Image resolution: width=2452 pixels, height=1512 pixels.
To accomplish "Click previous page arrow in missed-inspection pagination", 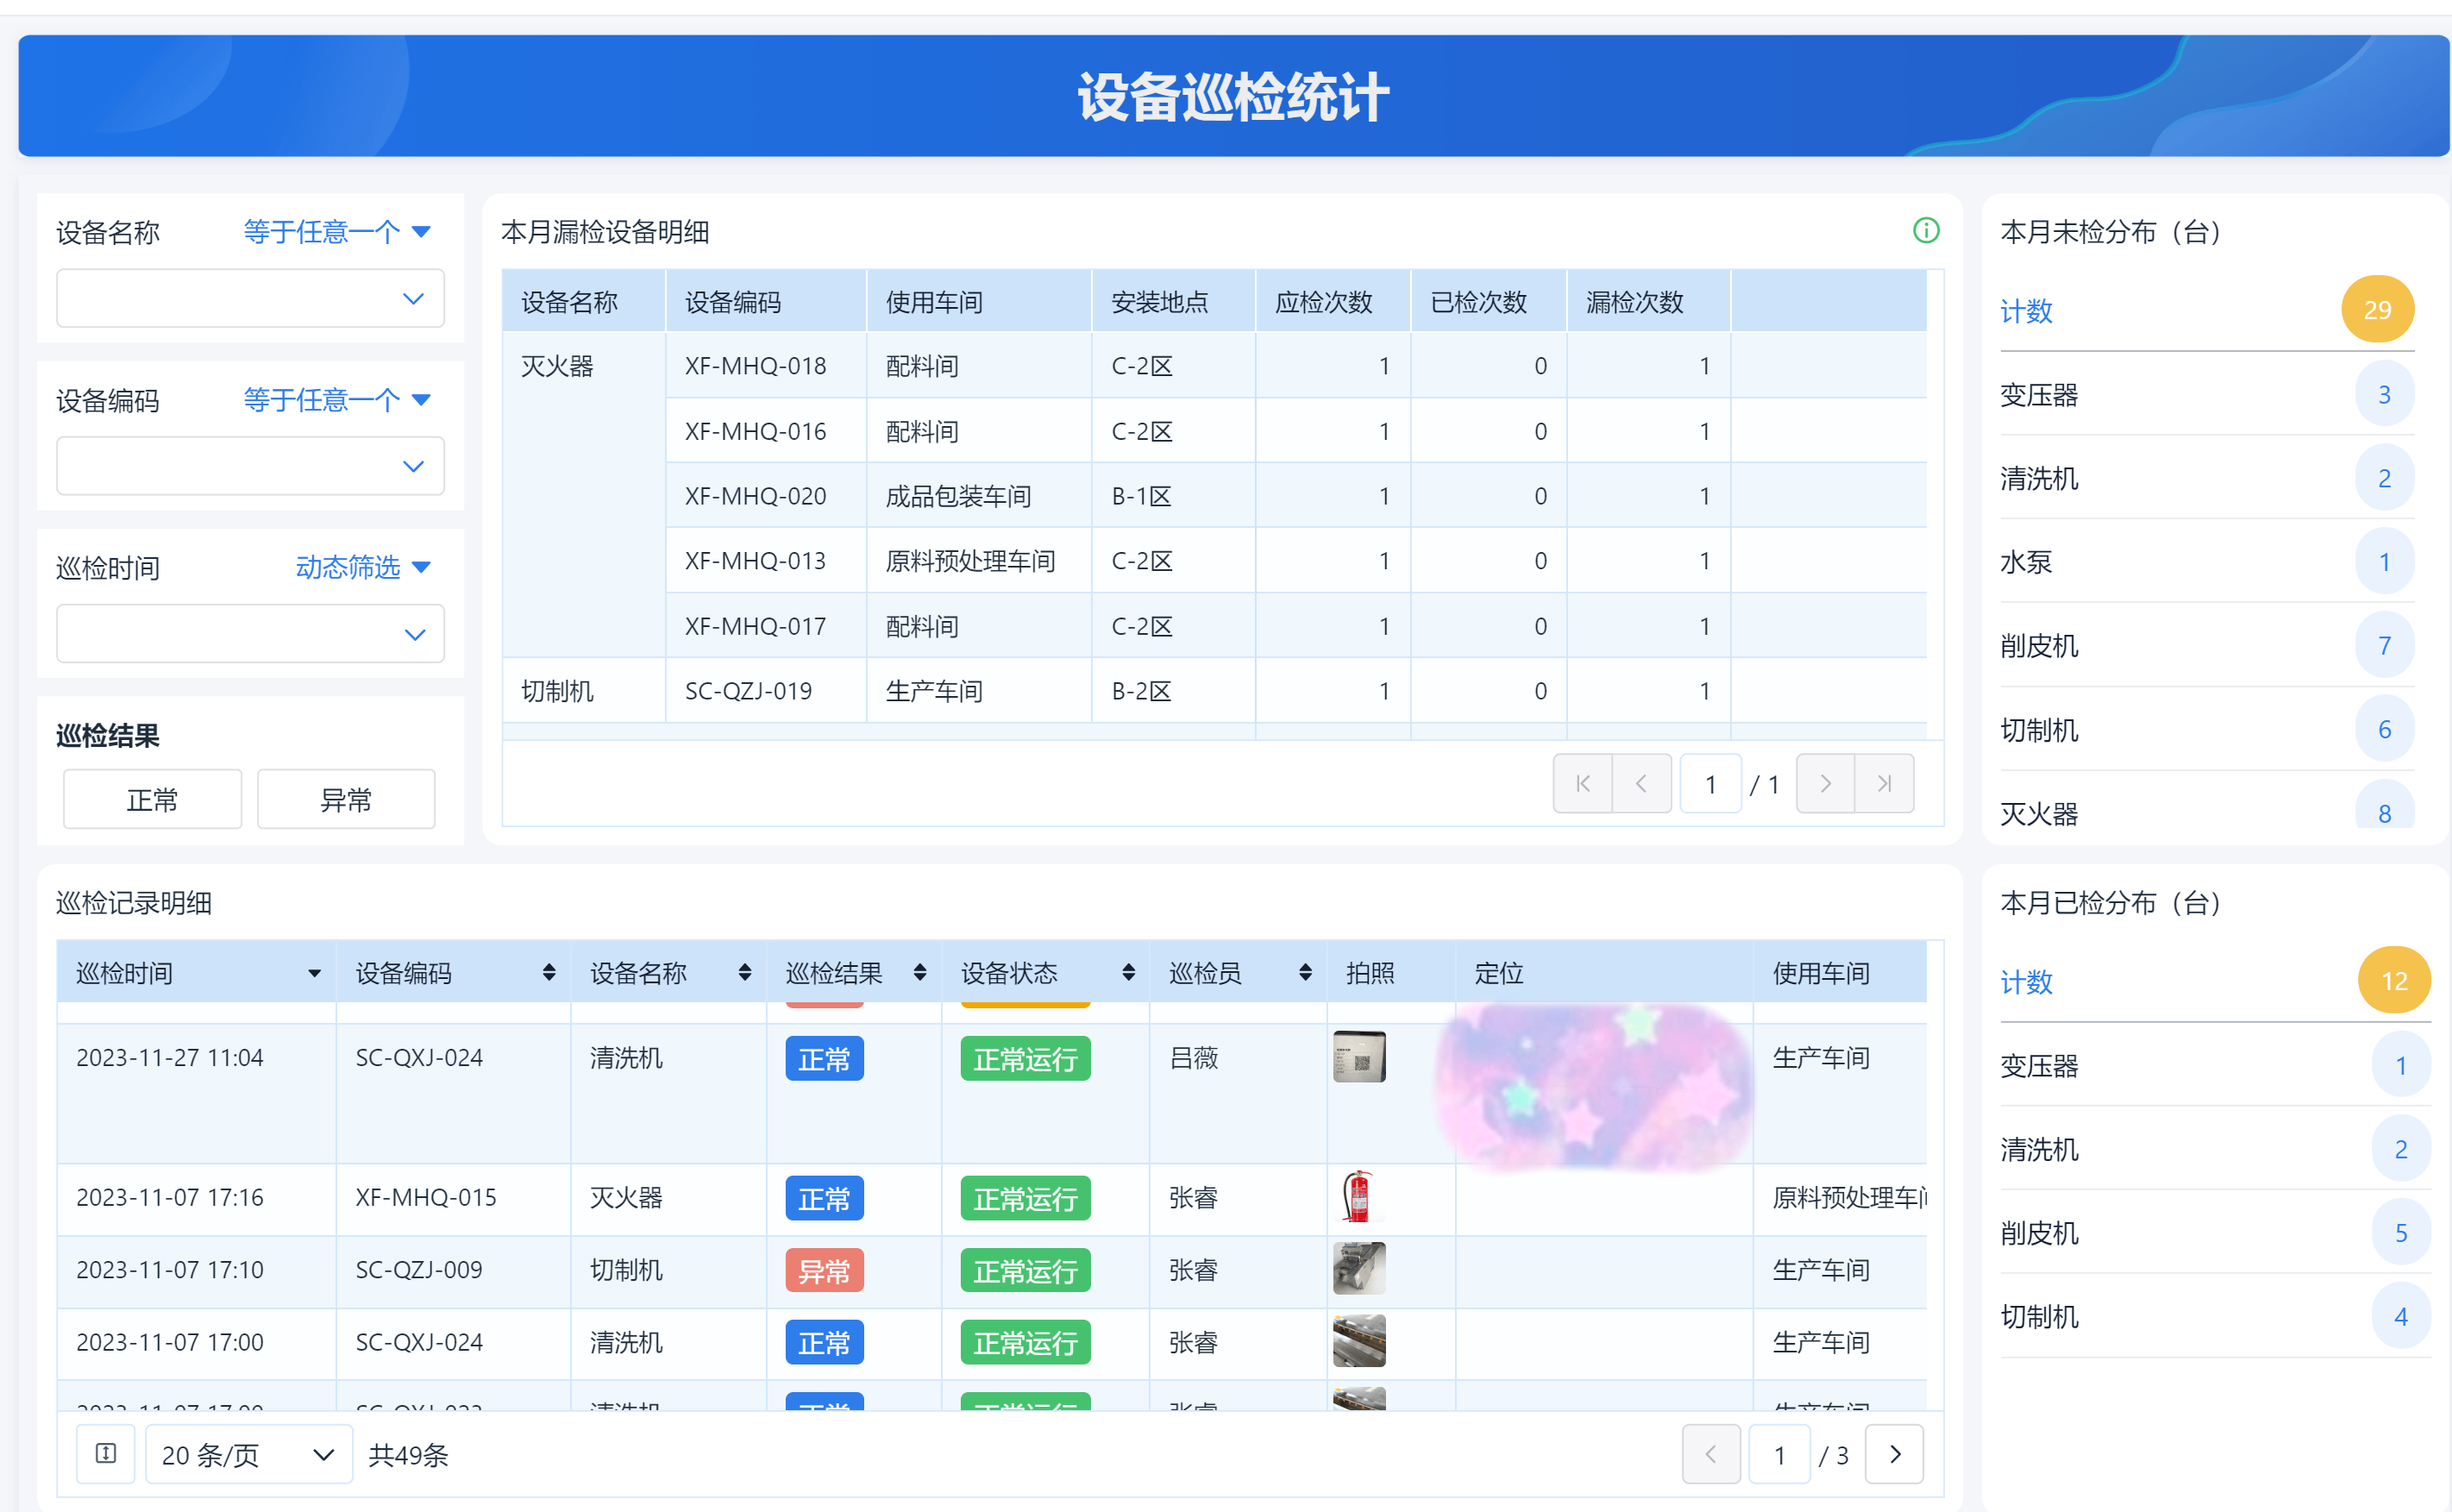I will 1642,784.
